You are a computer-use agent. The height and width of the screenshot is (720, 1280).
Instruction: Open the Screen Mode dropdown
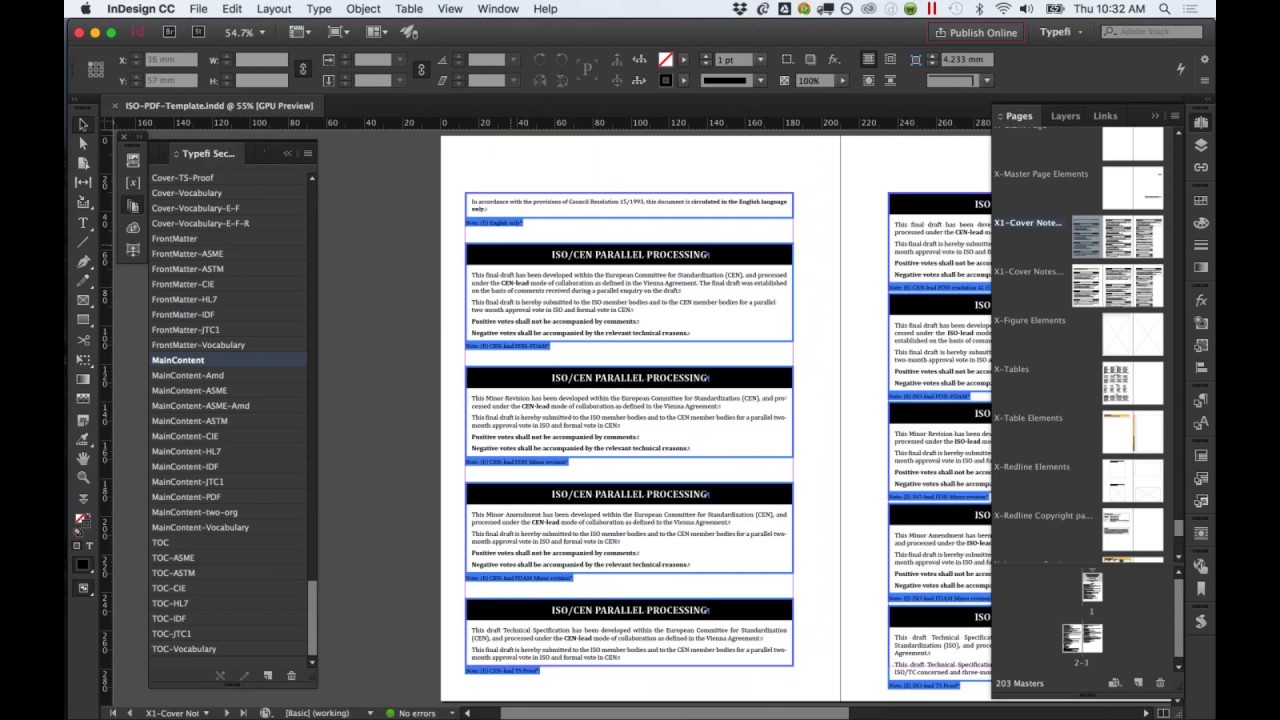point(341,32)
